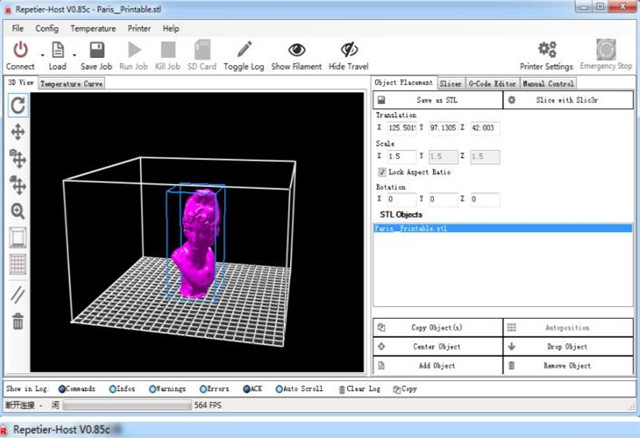Open the Temperature menu
The image size is (640, 438).
tap(92, 28)
